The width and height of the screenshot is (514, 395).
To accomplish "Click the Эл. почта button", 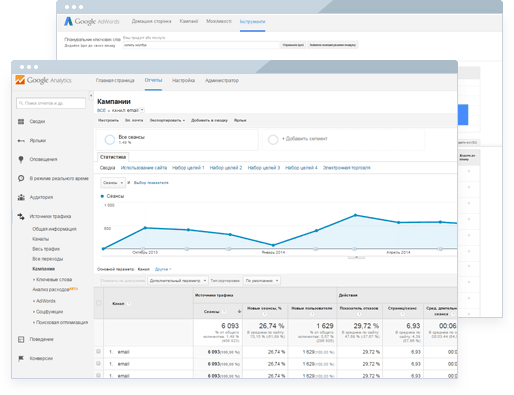I will (134, 120).
